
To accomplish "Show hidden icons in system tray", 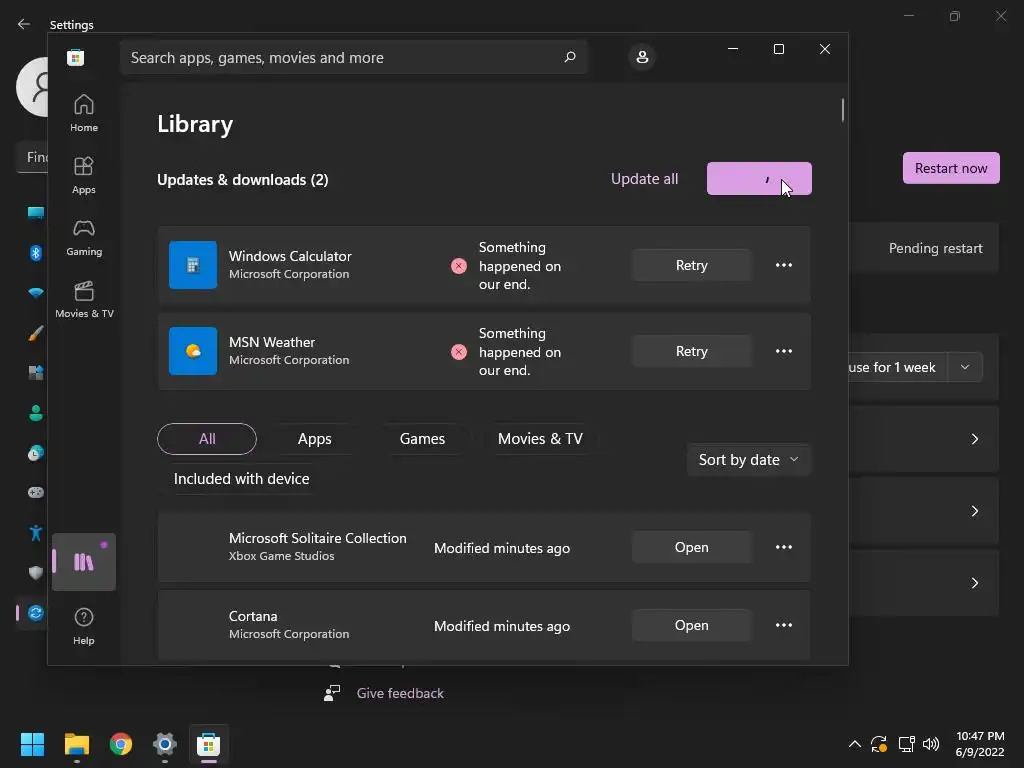I will click(854, 744).
